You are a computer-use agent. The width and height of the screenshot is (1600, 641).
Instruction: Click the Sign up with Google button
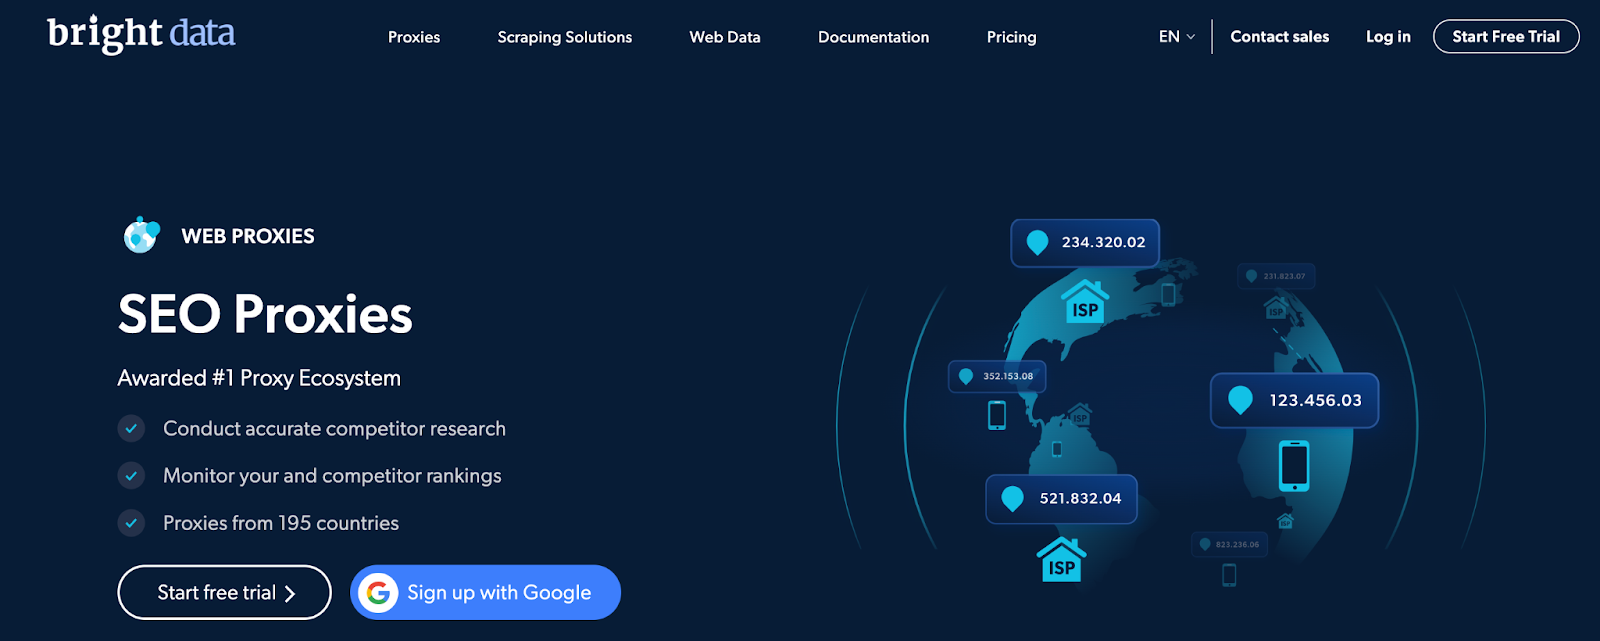(x=485, y=593)
